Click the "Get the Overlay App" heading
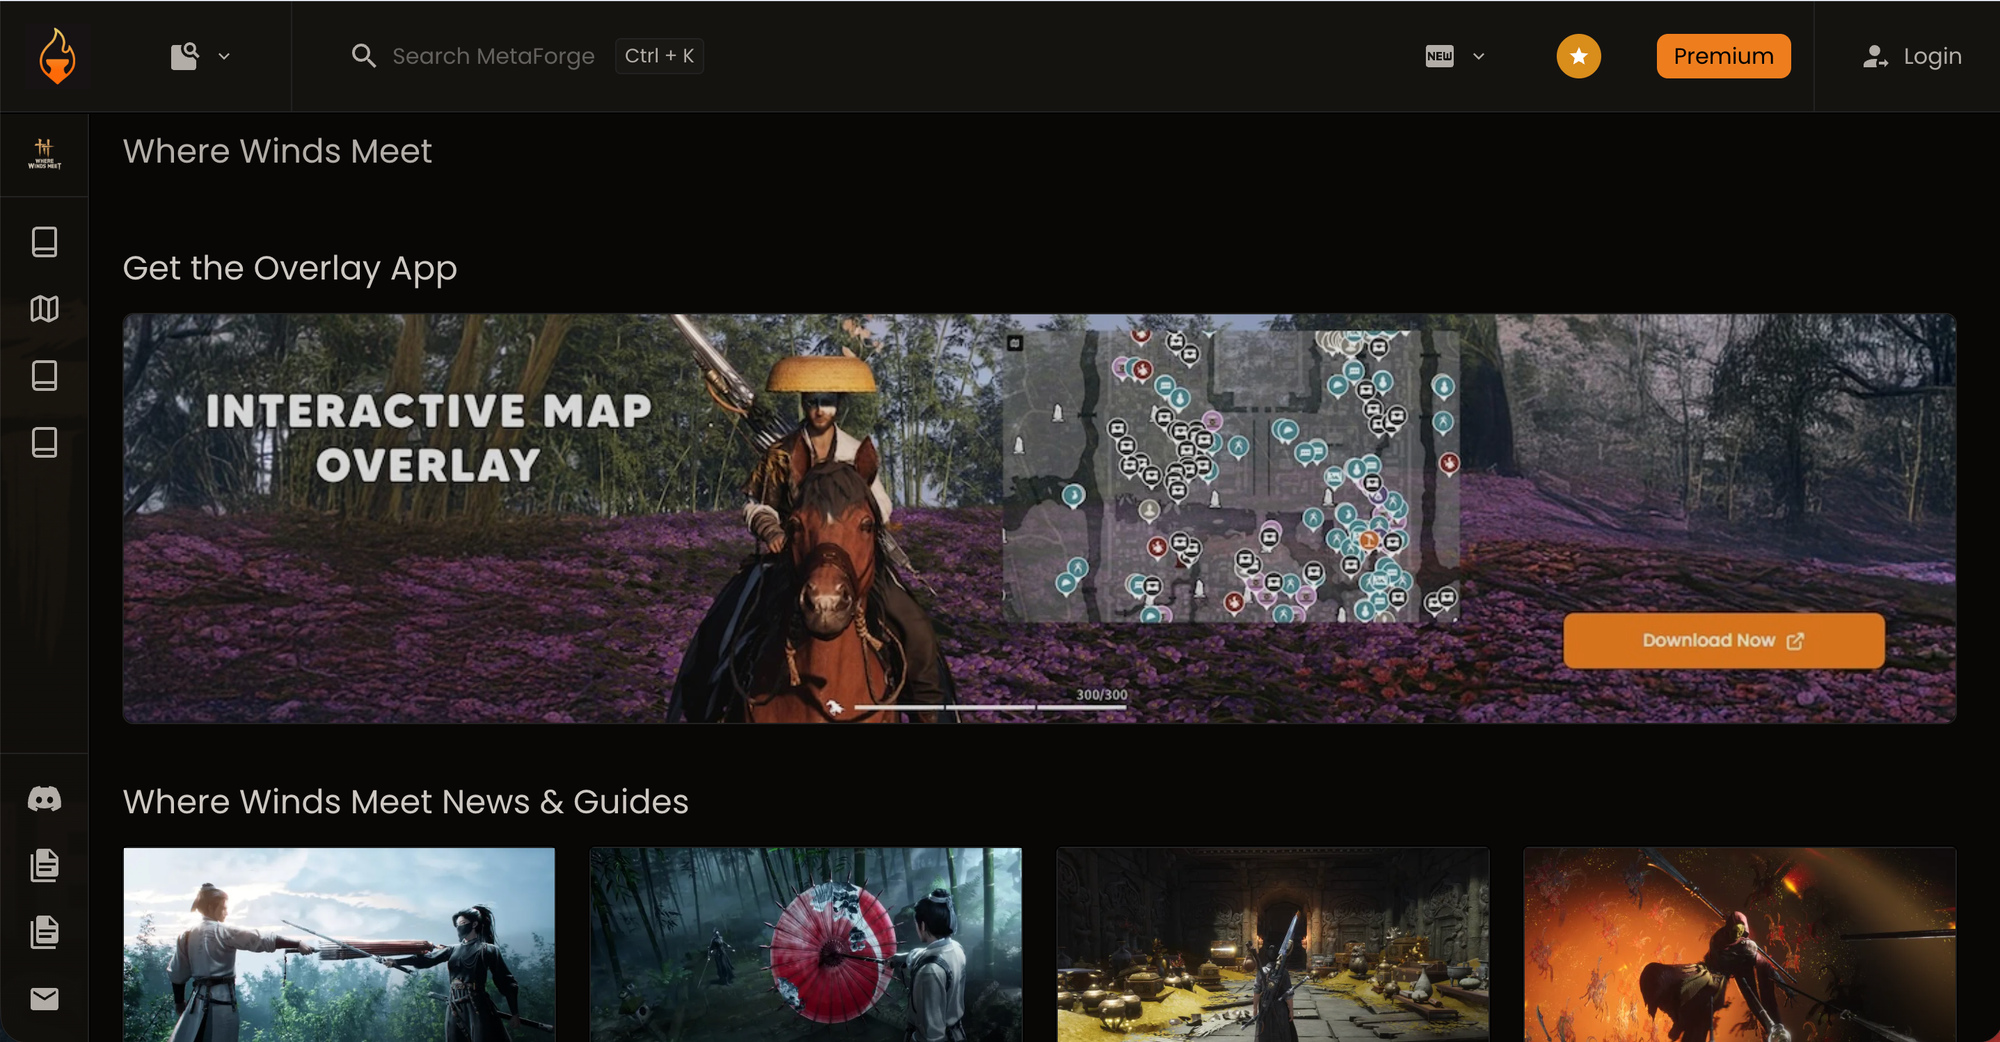 (x=290, y=268)
